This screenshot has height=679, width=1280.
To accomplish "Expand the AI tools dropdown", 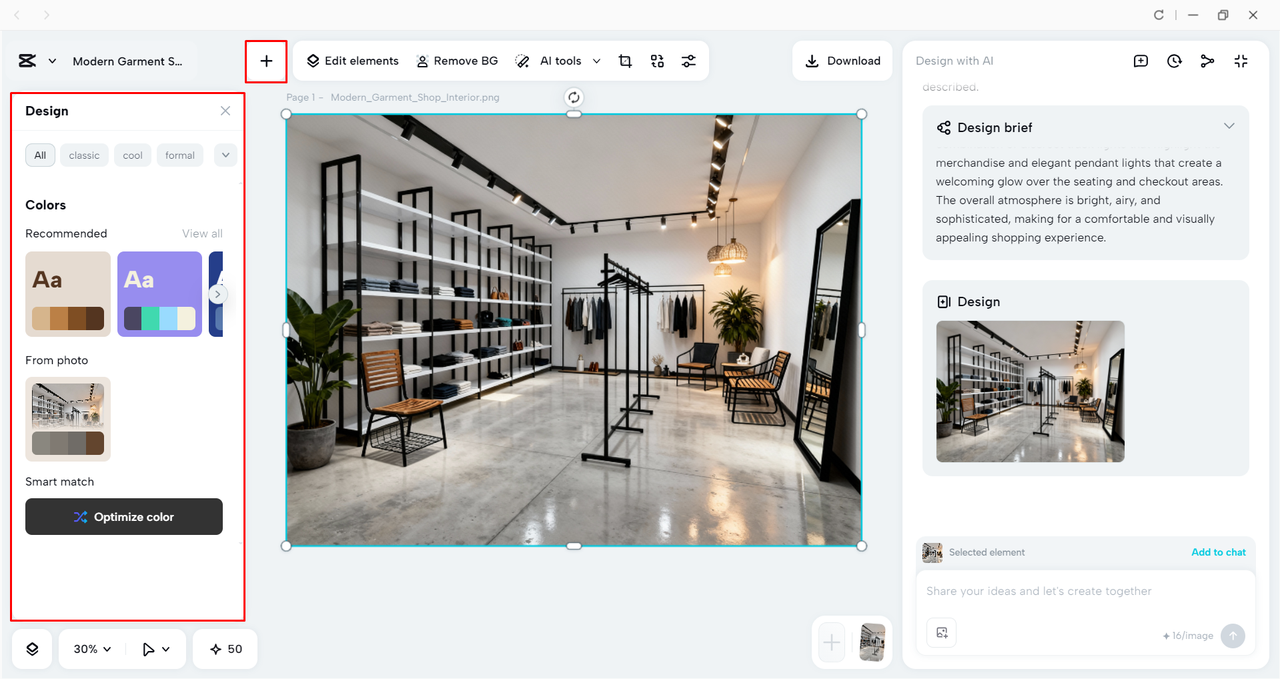I will [x=597, y=61].
